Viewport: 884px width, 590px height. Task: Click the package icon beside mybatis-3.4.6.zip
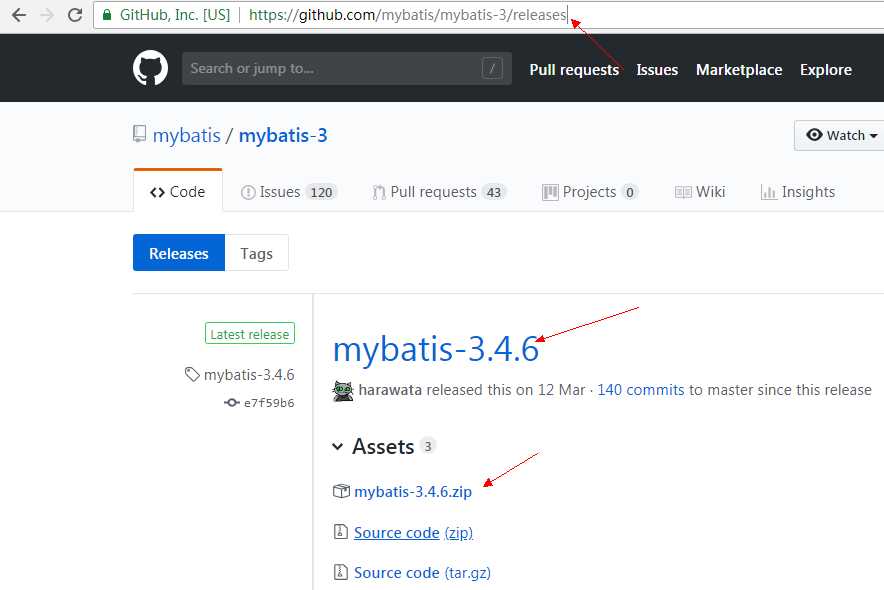341,491
